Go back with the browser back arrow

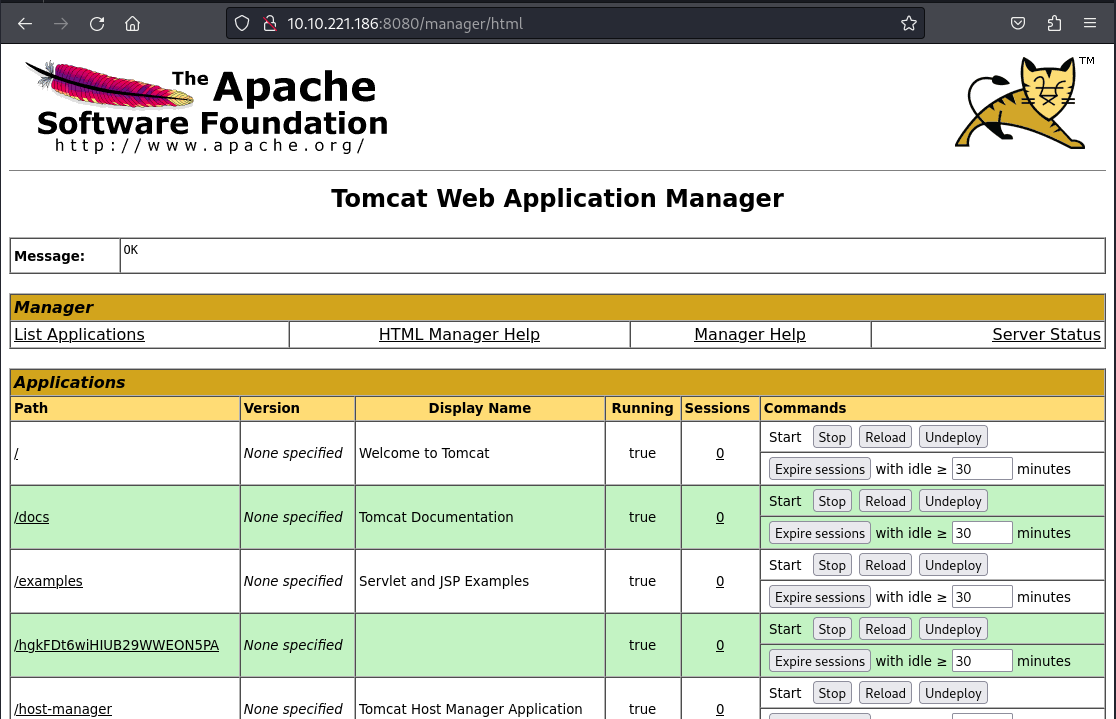point(25,23)
